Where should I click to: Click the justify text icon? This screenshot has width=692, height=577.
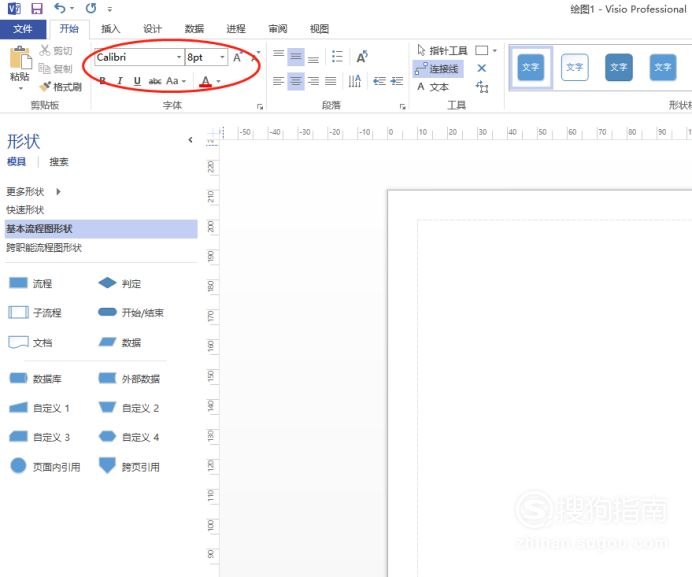[331, 81]
